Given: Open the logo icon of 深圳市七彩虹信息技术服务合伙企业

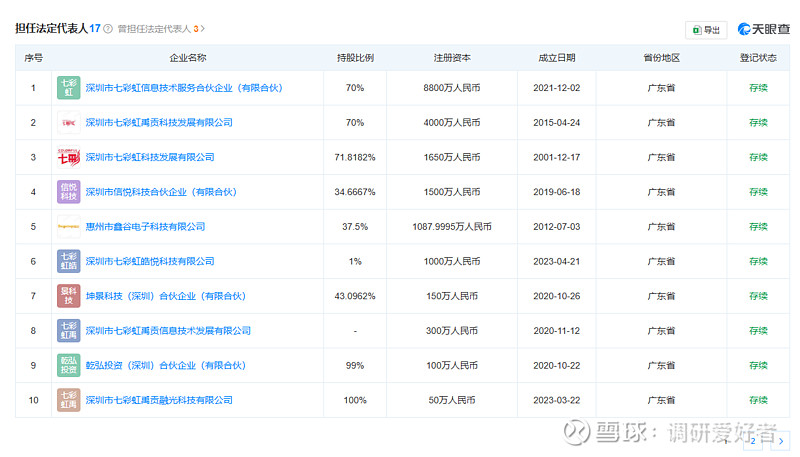Looking at the screenshot, I should click(x=68, y=88).
